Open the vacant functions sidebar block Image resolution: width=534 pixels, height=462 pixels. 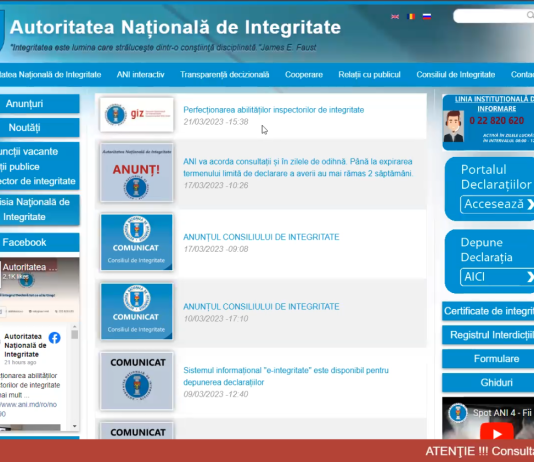pyautogui.click(x=40, y=166)
